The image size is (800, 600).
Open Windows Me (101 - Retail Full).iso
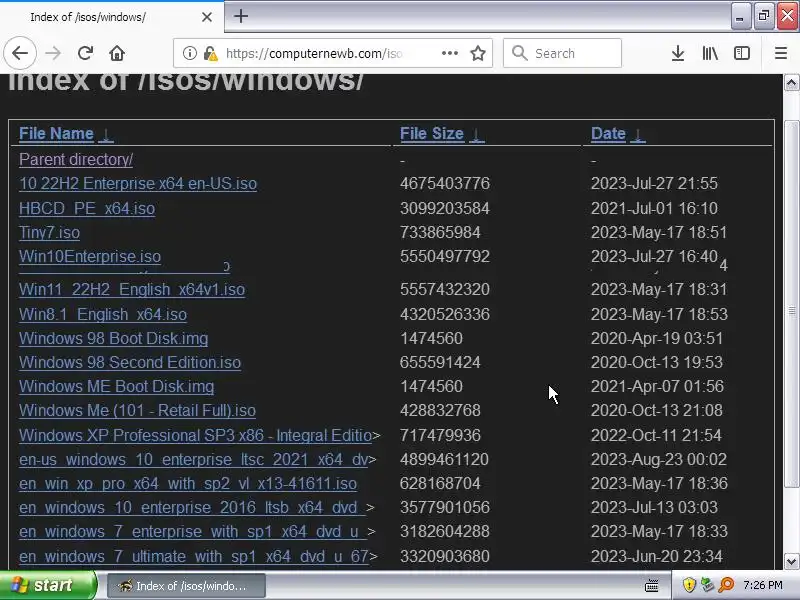(137, 411)
